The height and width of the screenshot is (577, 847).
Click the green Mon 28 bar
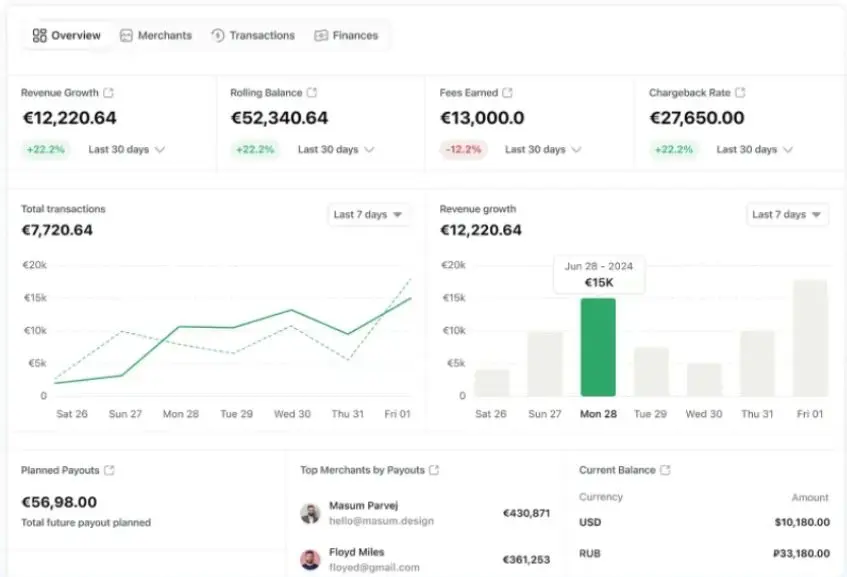598,347
